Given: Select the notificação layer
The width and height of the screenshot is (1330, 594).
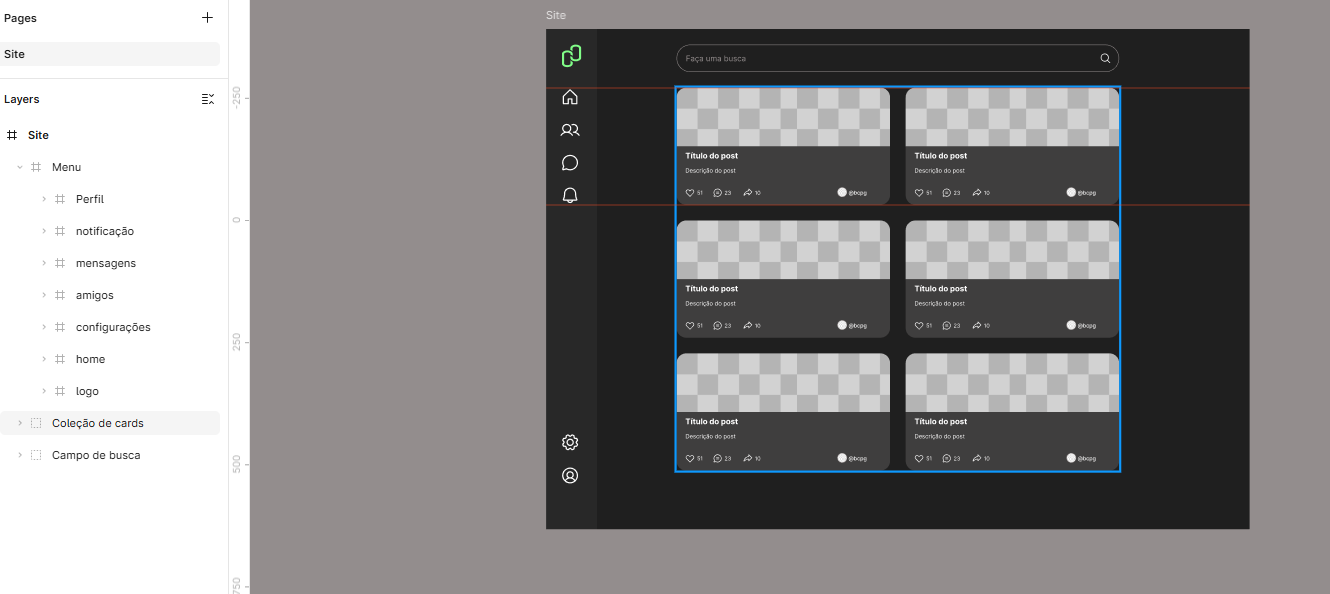Looking at the screenshot, I should click(105, 231).
